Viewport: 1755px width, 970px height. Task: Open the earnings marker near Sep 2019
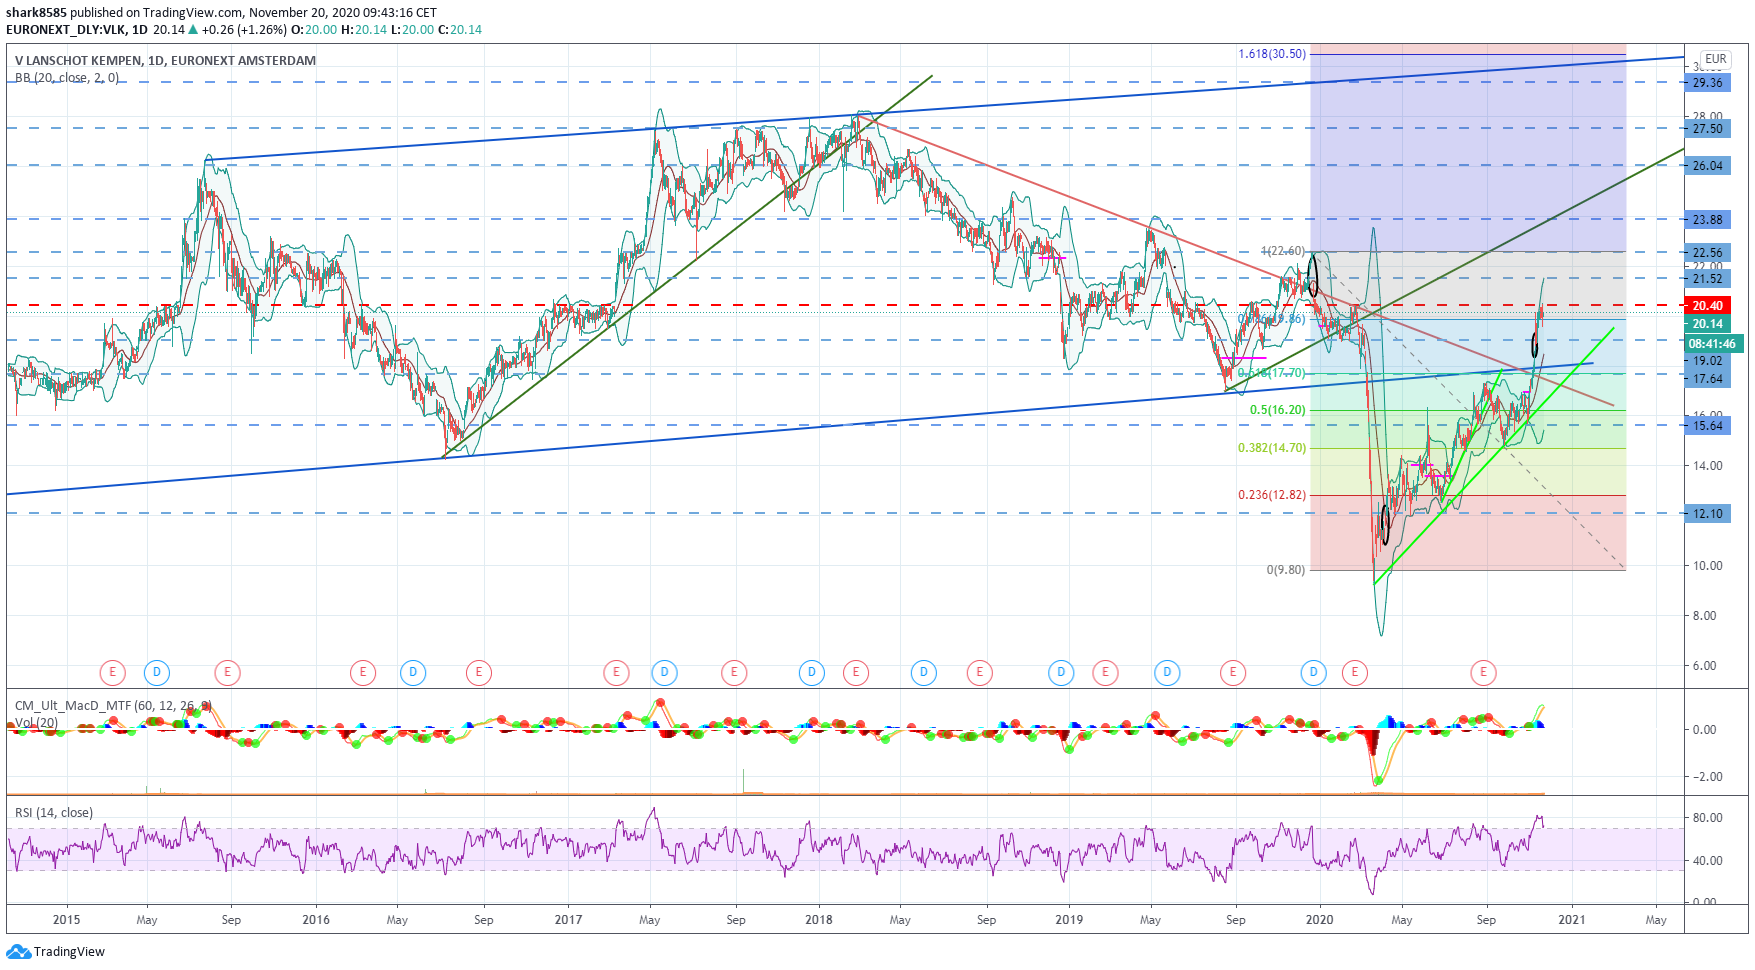point(1233,673)
